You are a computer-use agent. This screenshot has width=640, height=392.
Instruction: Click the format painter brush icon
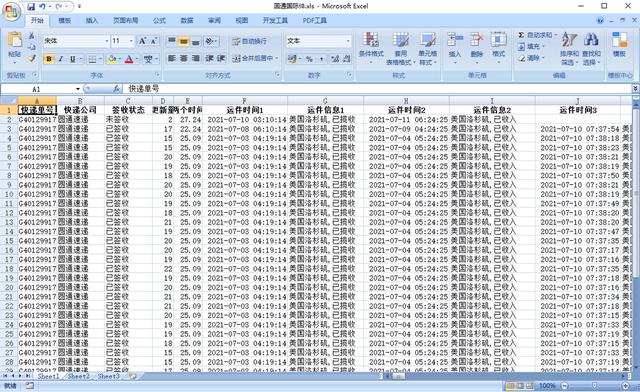coord(31,59)
